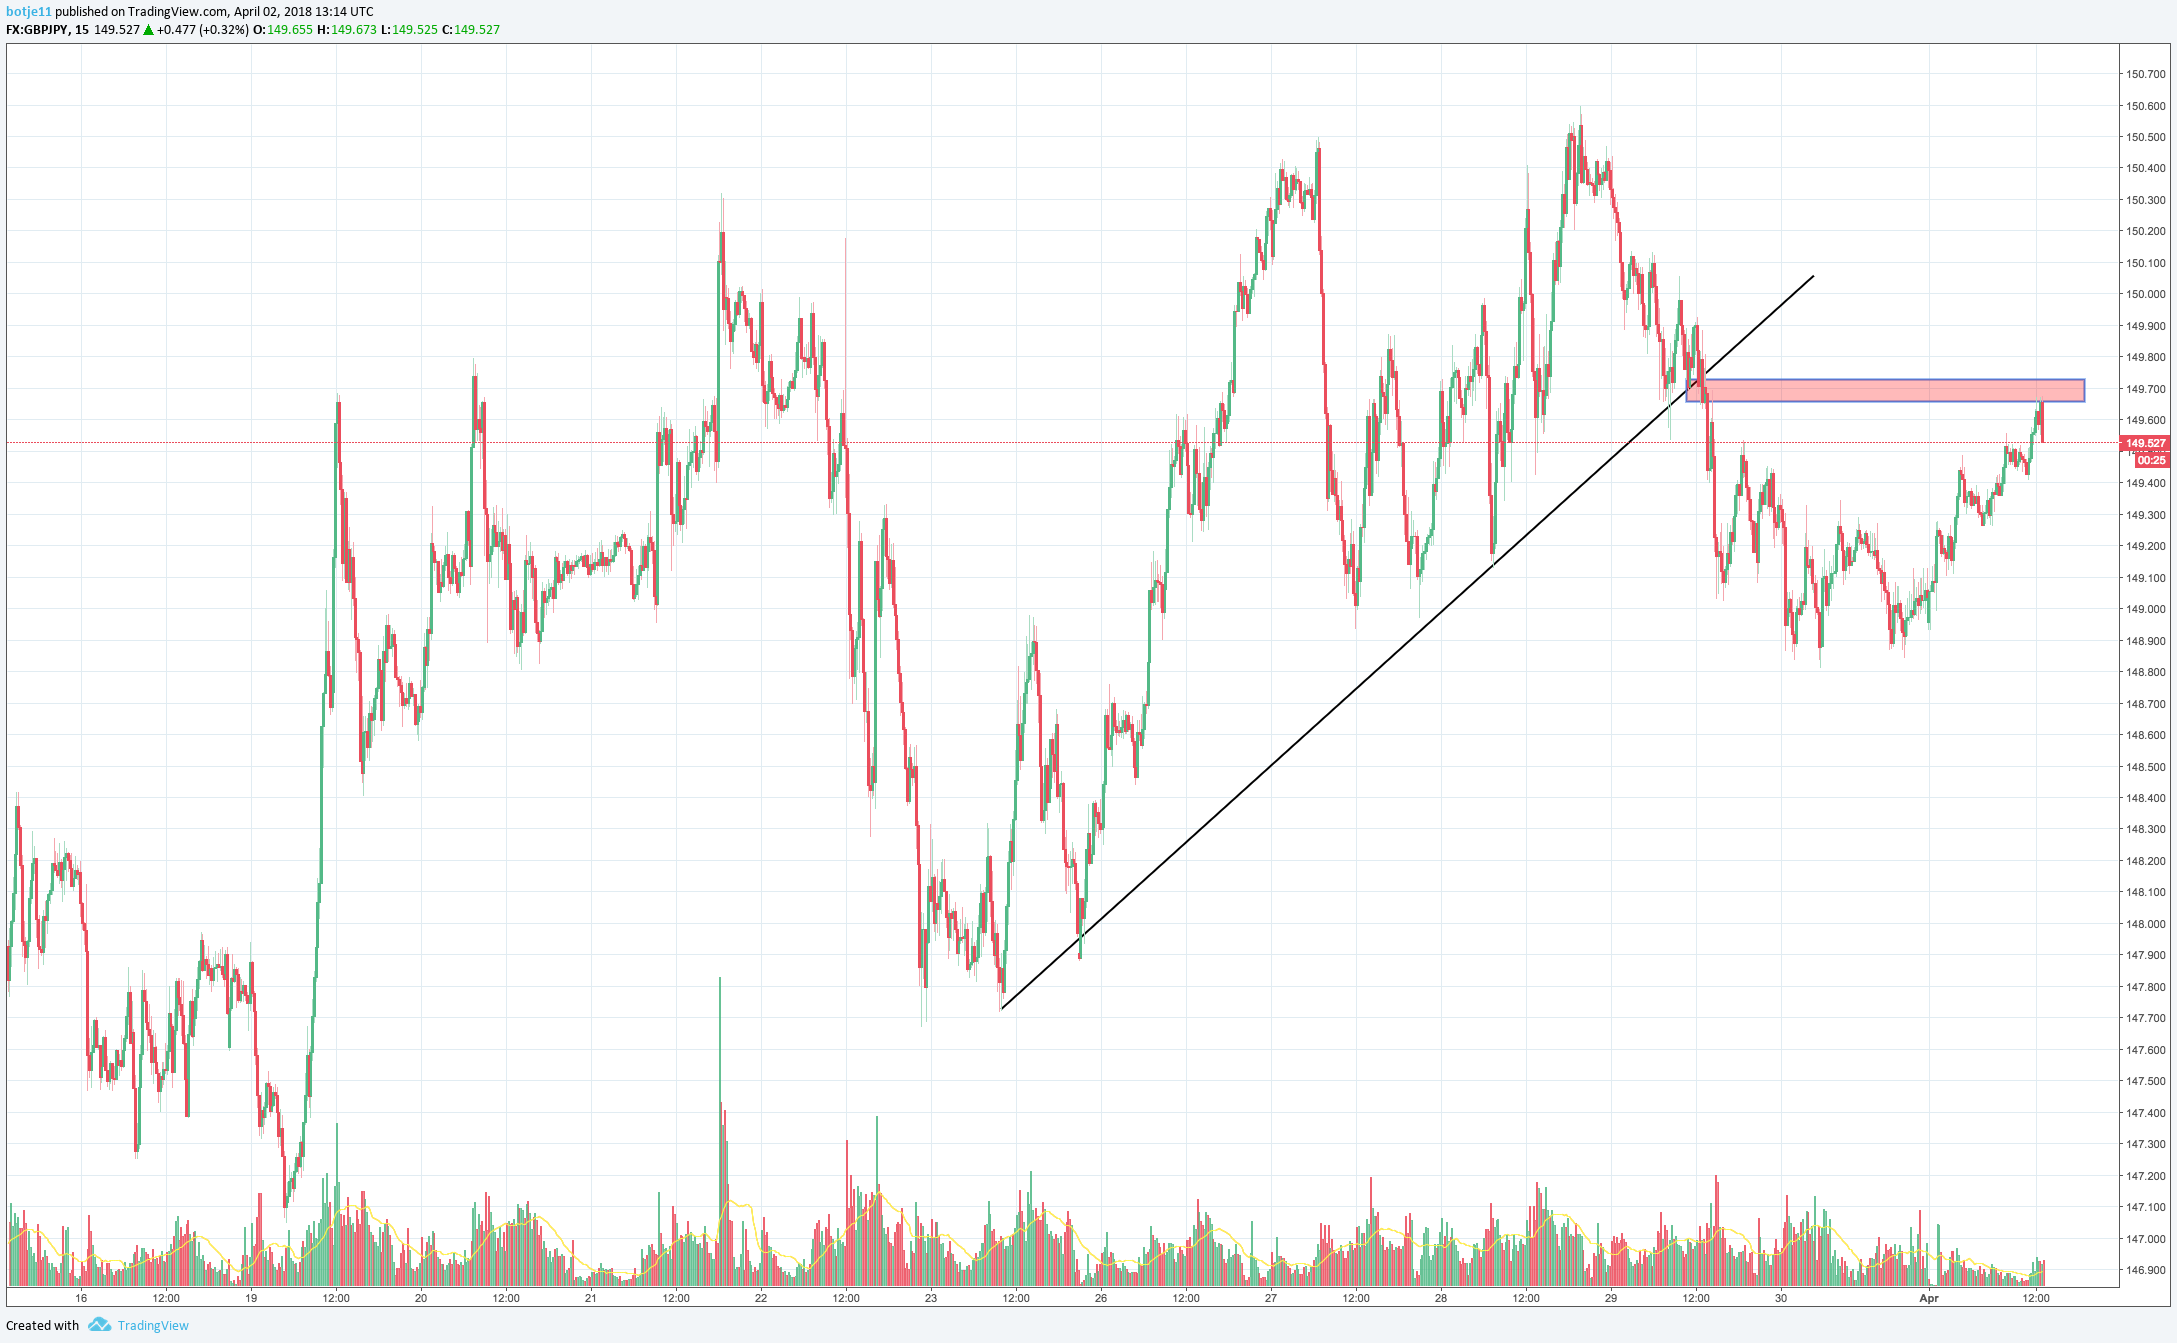
Task: Click the 26 date label on time axis
Action: coord(1101,1298)
